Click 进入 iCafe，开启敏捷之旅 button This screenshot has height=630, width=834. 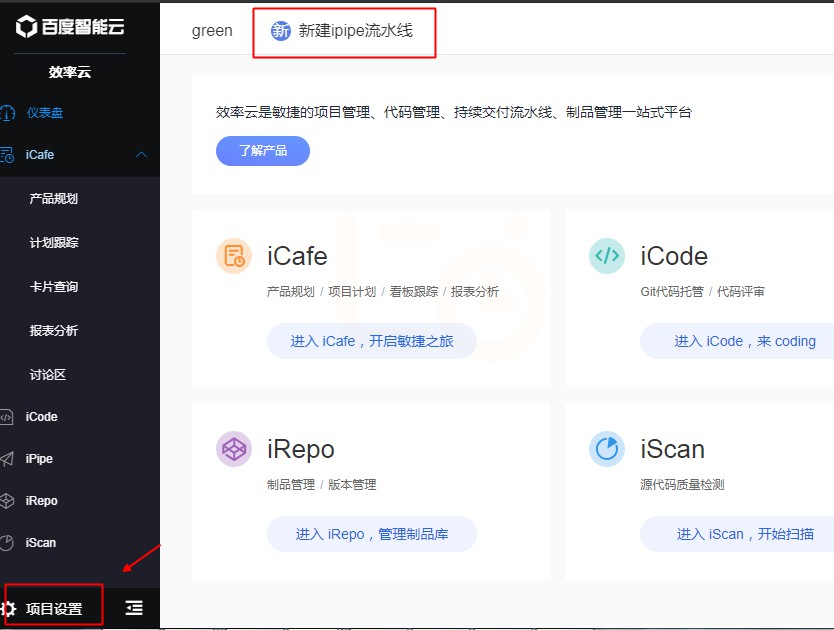(372, 341)
